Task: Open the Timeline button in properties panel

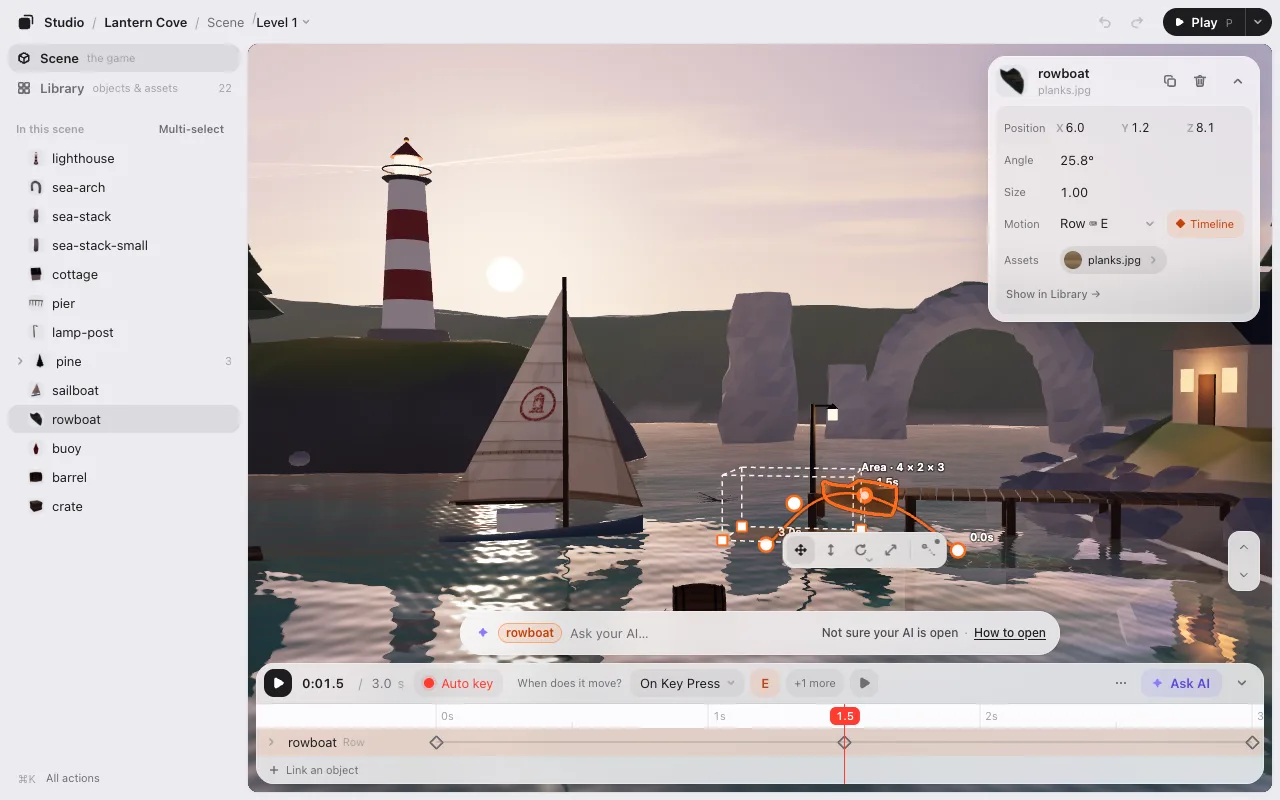Action: tap(1205, 224)
